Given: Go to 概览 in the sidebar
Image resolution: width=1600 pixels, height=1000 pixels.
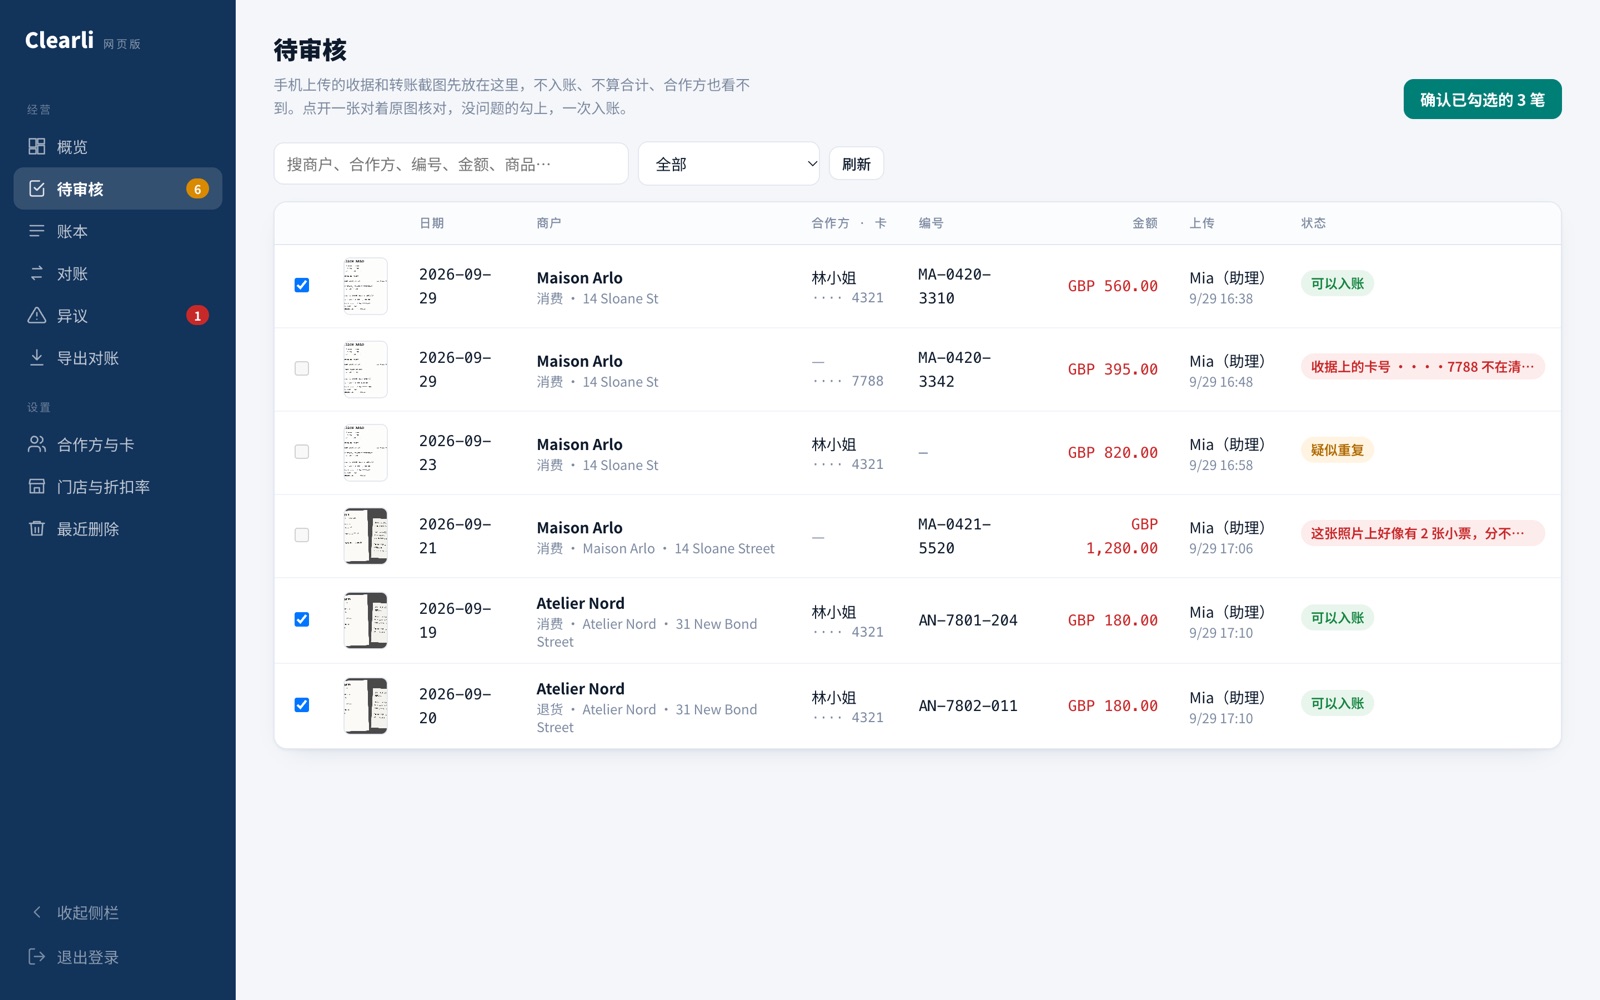Looking at the screenshot, I should point(118,147).
